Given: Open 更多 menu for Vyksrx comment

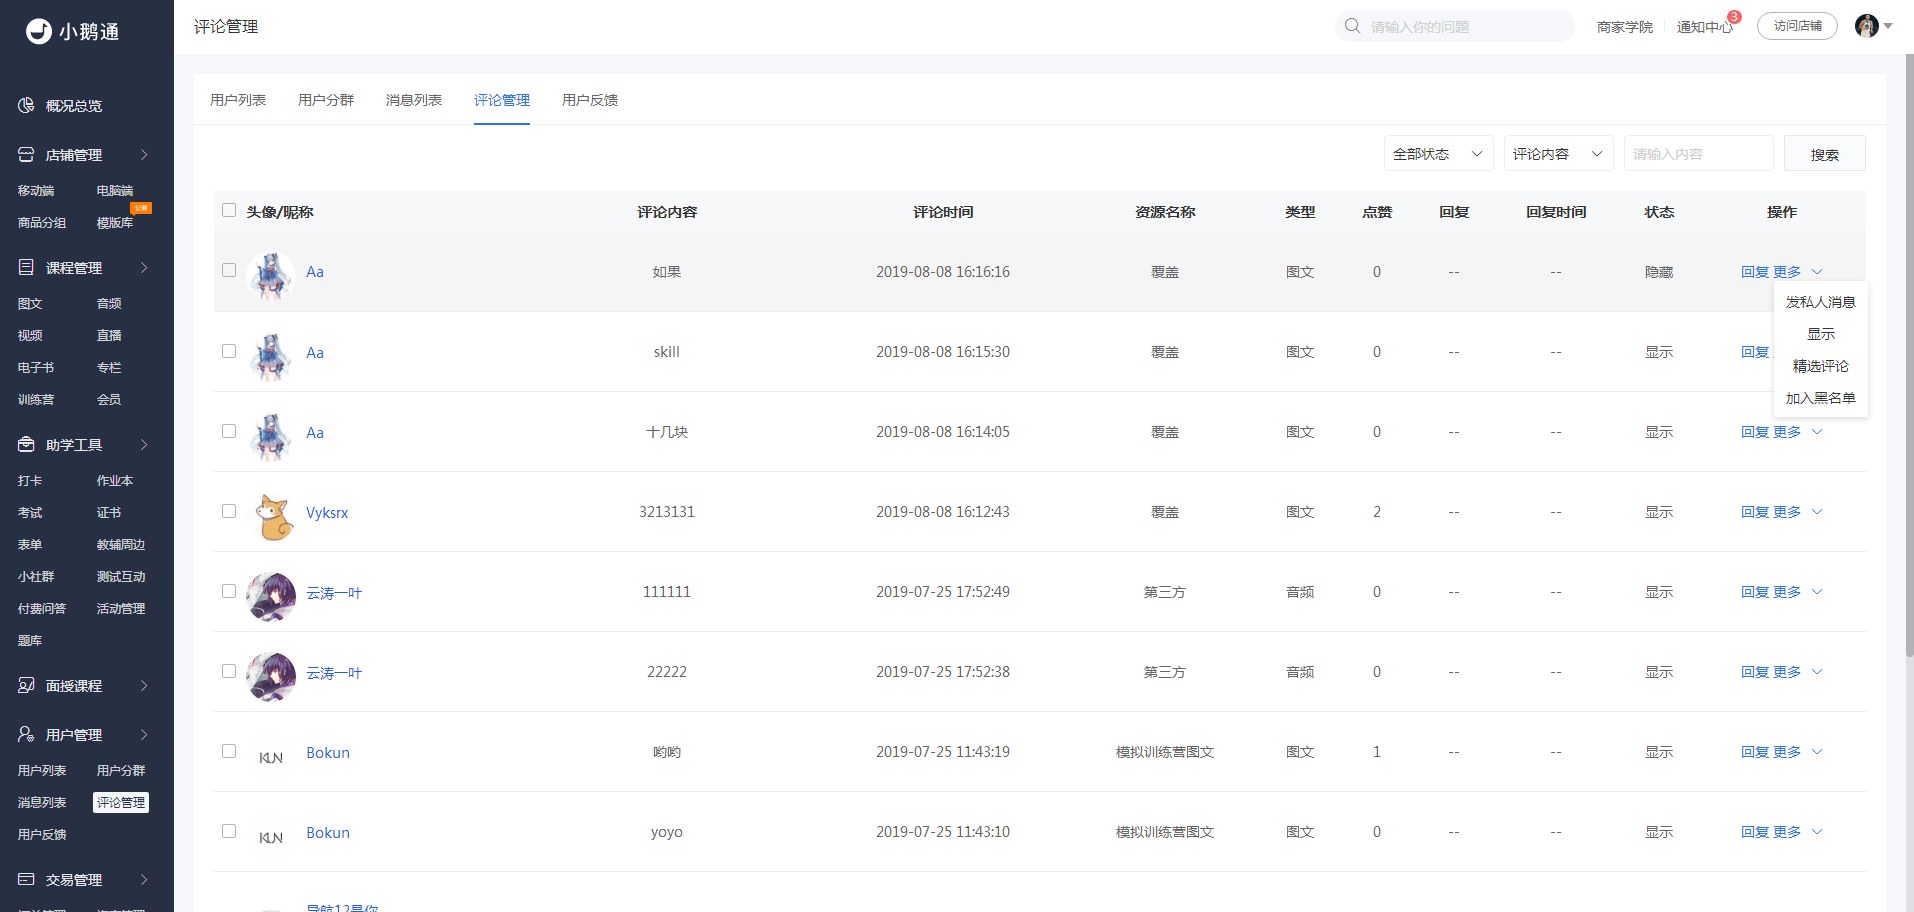Looking at the screenshot, I should click(1798, 512).
